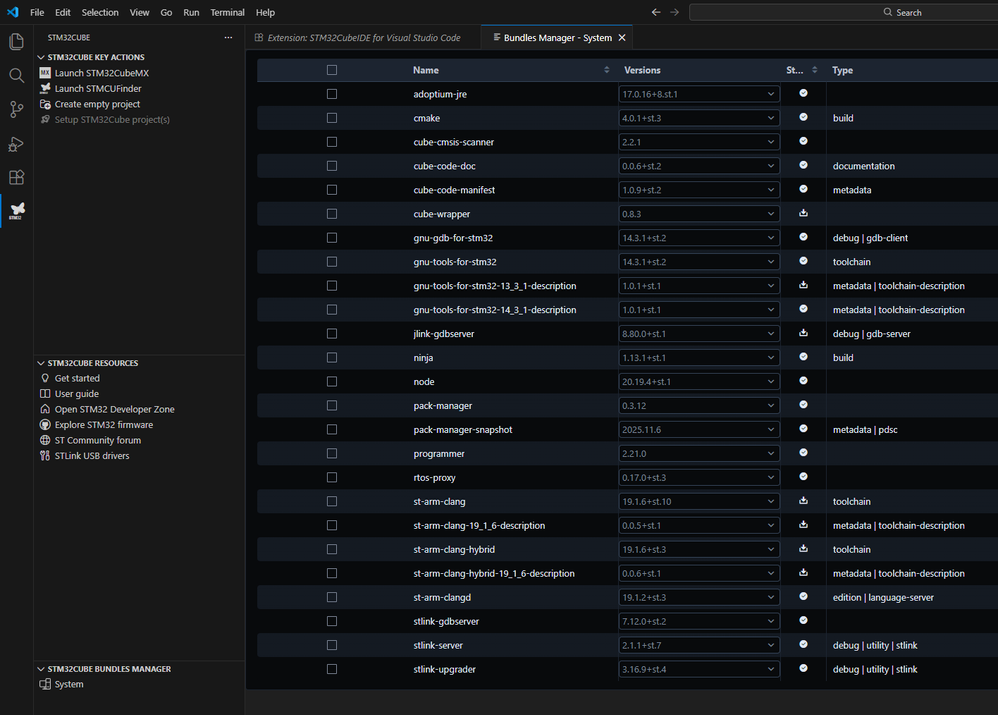Click the VS Code logo icon
The width and height of the screenshot is (998, 715).
(13, 12)
